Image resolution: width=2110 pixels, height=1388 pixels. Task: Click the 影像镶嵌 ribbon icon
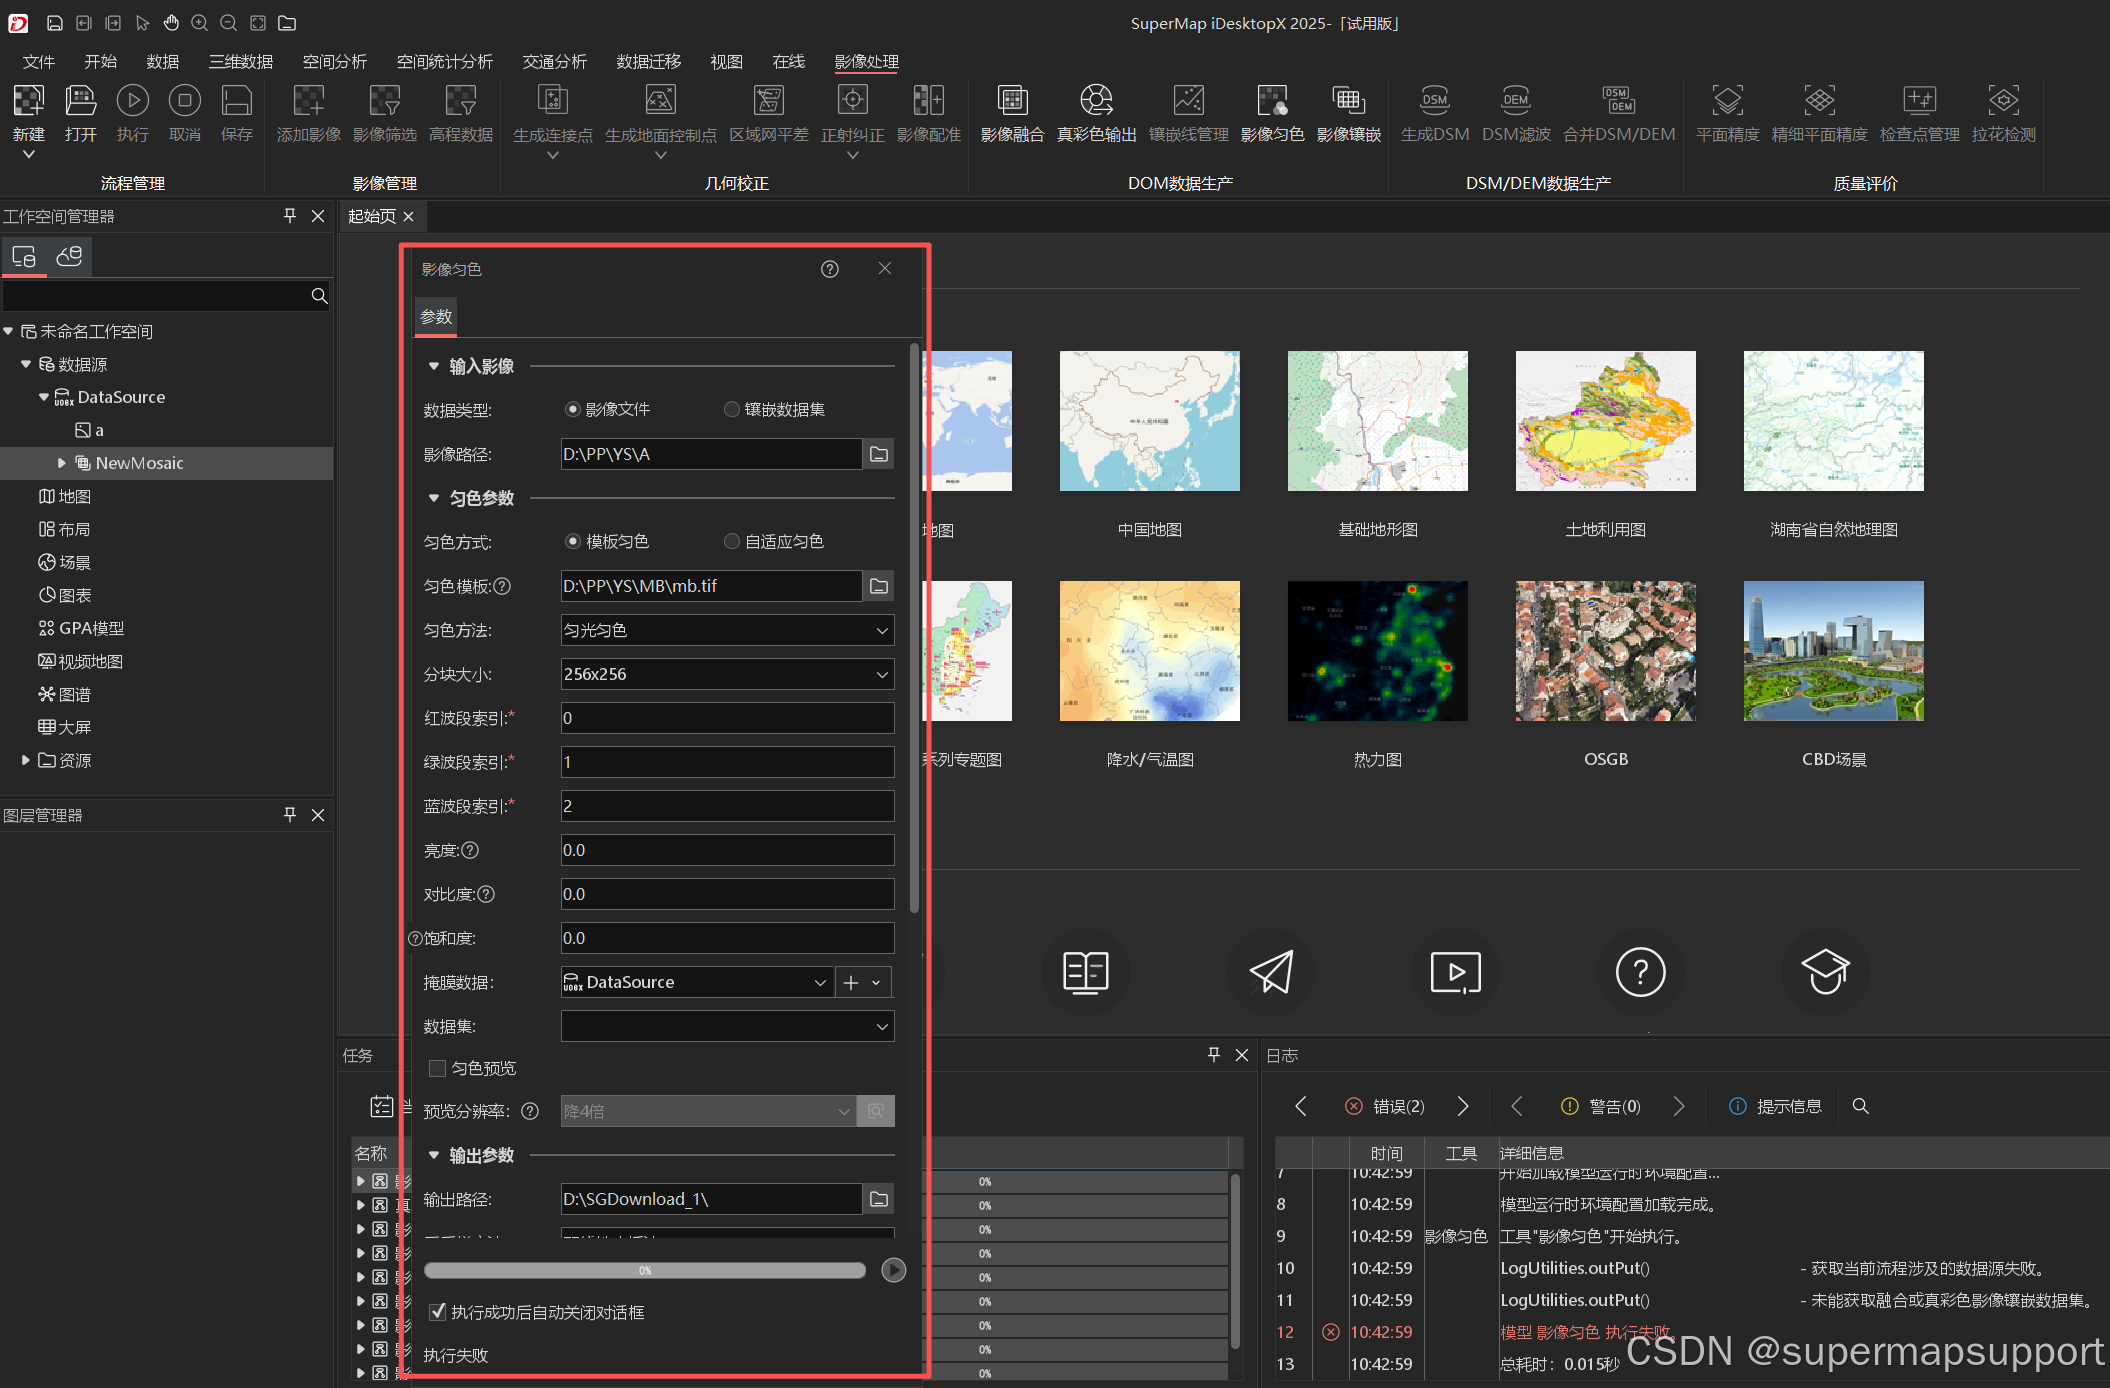pos(1348,102)
